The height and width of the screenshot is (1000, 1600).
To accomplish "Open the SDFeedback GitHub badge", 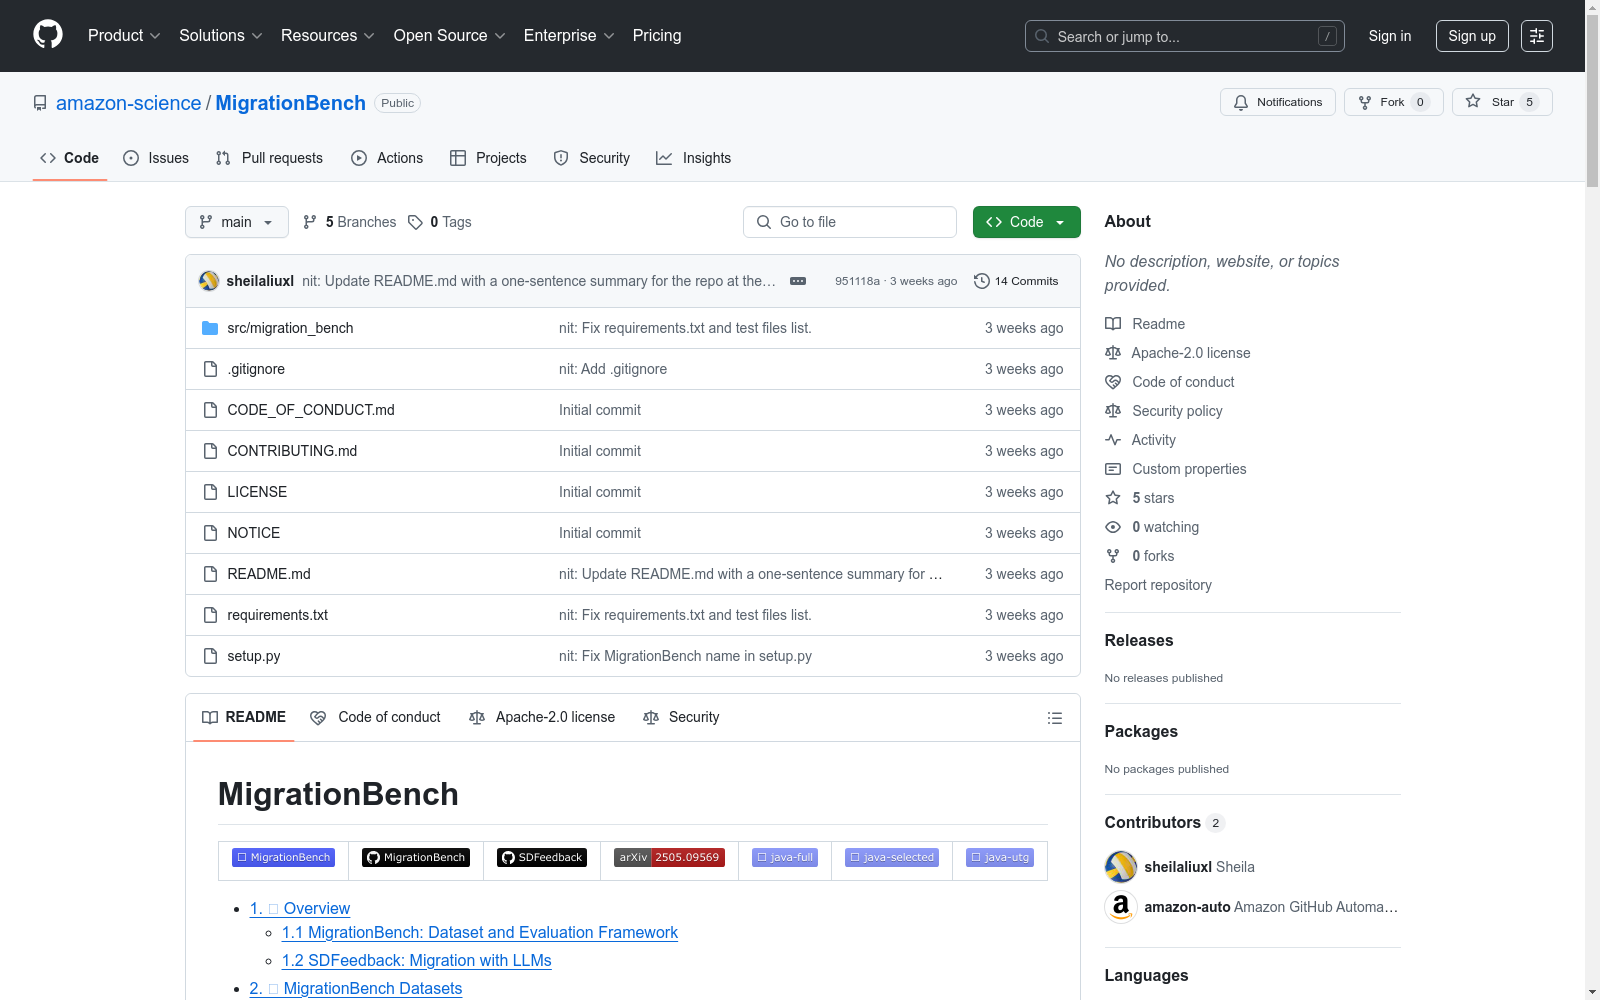I will tap(542, 857).
